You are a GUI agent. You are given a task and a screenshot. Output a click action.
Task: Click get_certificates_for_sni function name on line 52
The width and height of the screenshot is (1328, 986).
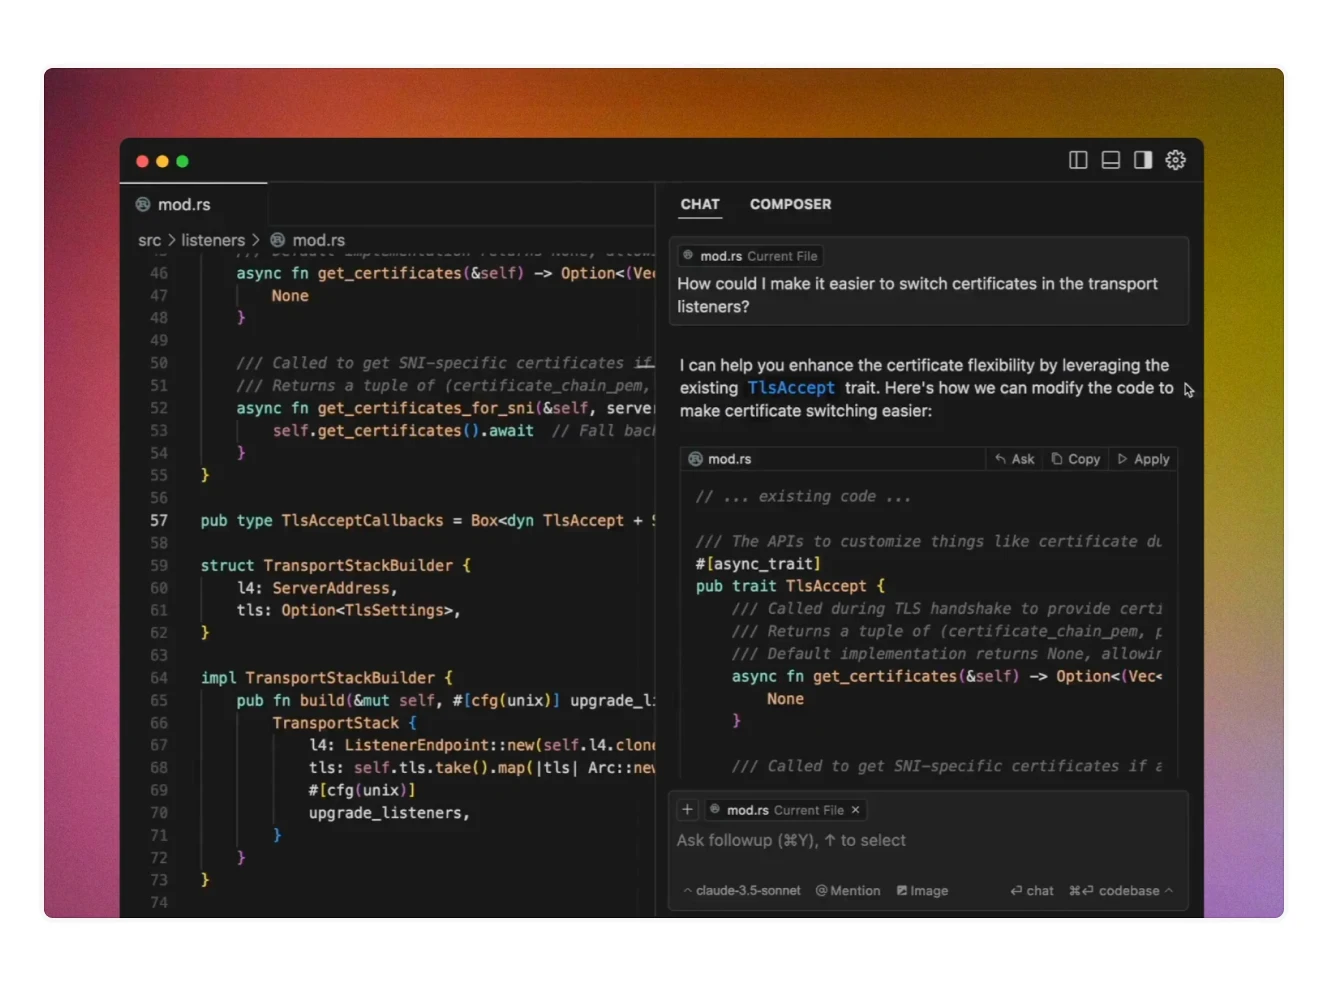[426, 408]
